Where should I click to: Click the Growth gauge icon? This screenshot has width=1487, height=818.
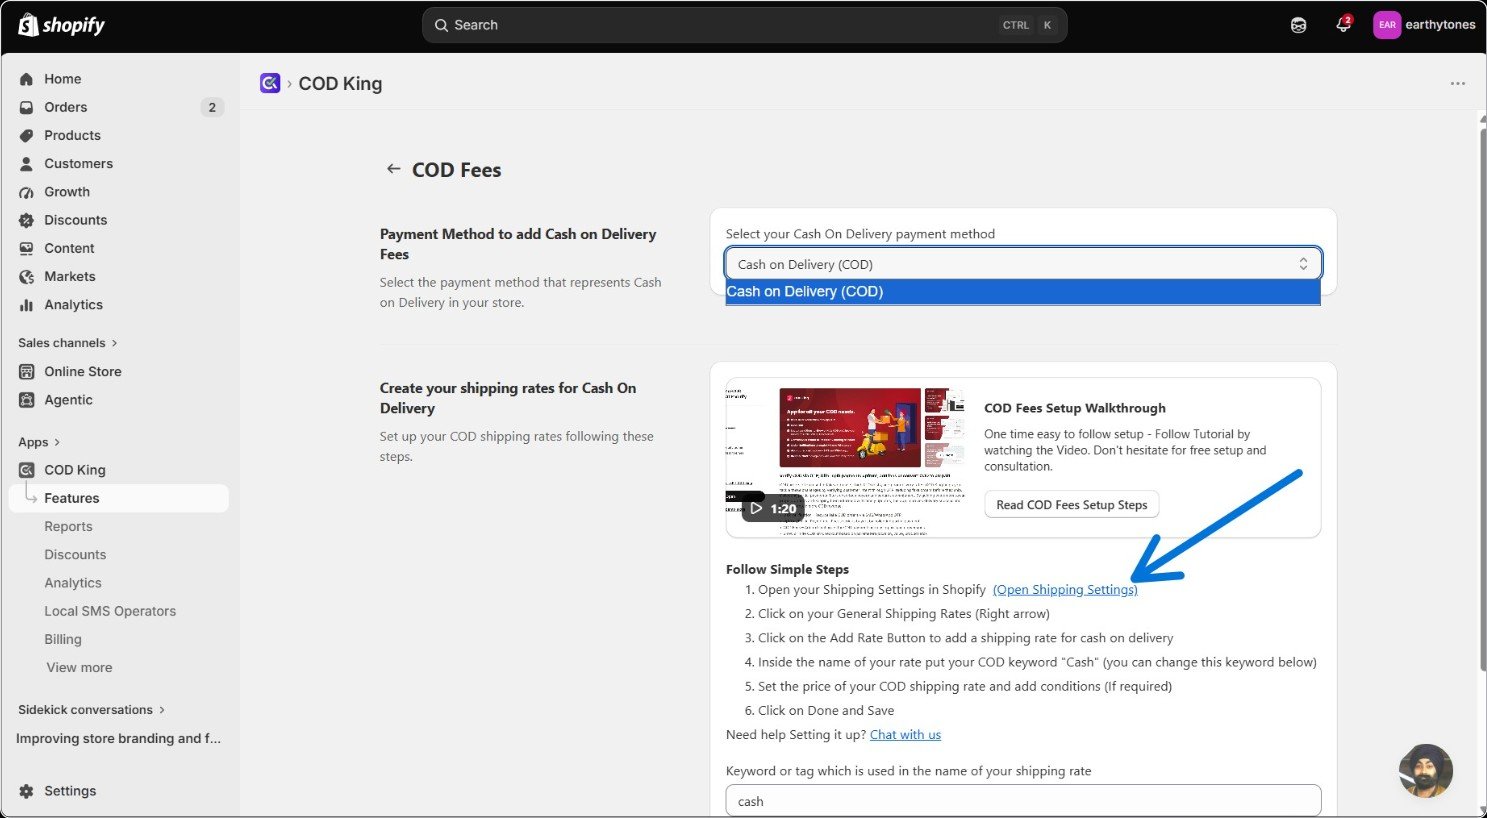pos(27,192)
